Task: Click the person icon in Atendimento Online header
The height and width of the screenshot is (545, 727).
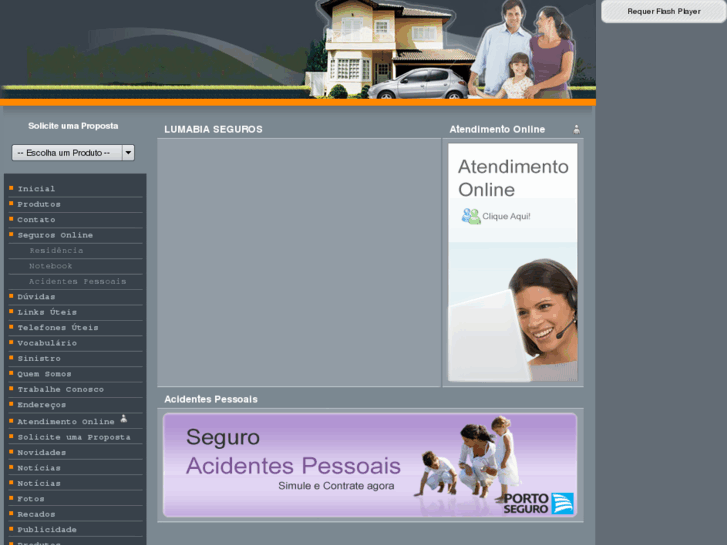Action: [577, 129]
